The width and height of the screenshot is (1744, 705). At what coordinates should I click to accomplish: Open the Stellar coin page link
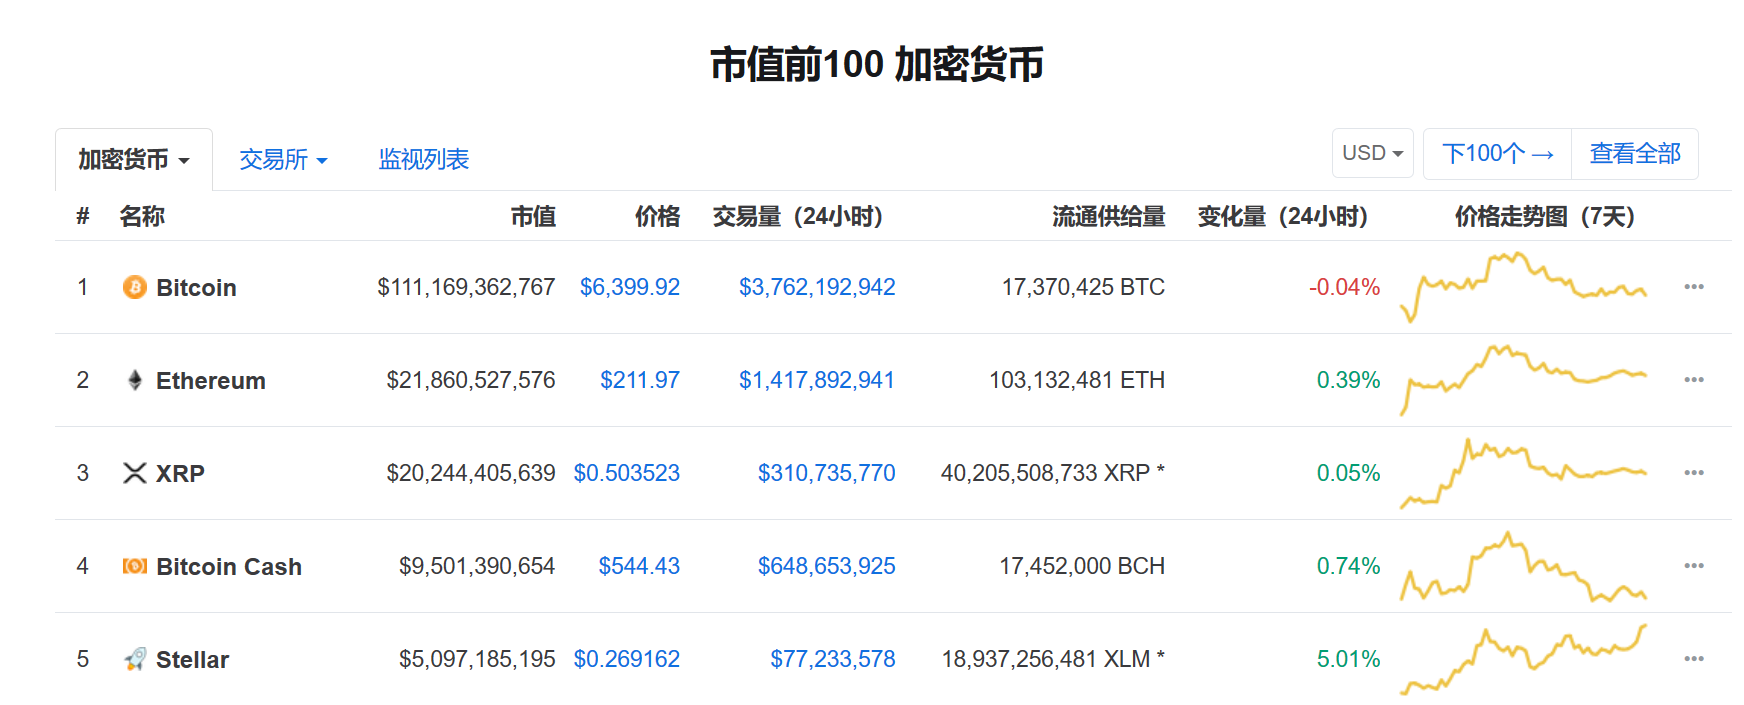coord(193,660)
